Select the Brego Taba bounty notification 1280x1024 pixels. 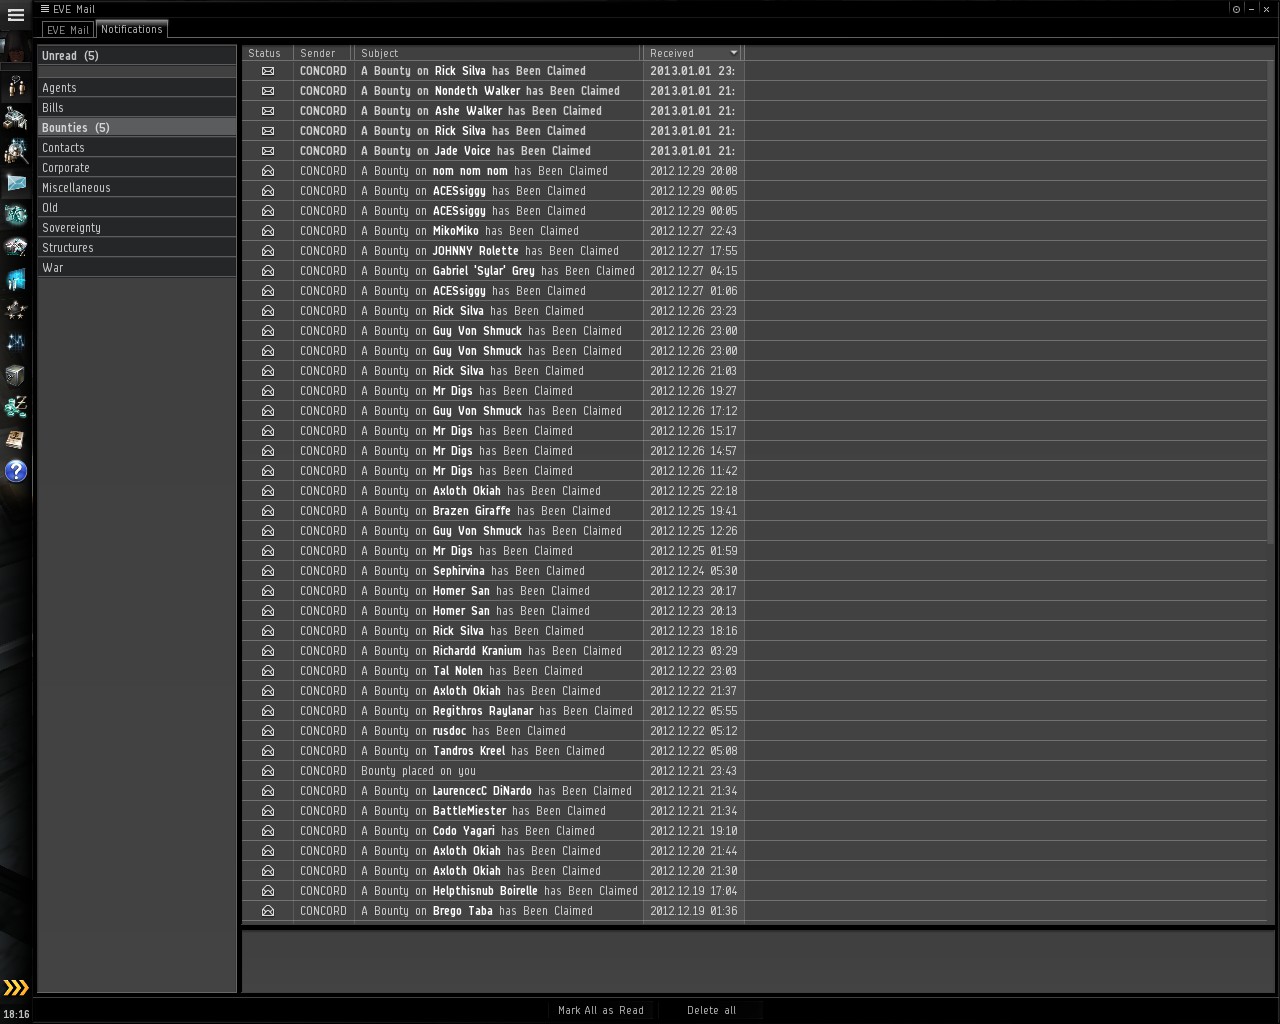tap(755, 911)
